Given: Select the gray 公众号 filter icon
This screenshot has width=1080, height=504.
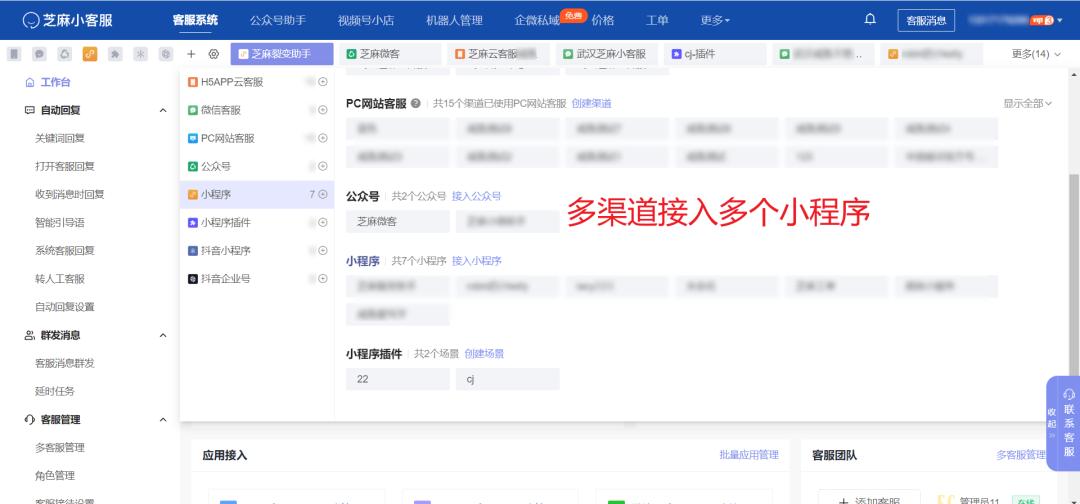Looking at the screenshot, I should 64,54.
